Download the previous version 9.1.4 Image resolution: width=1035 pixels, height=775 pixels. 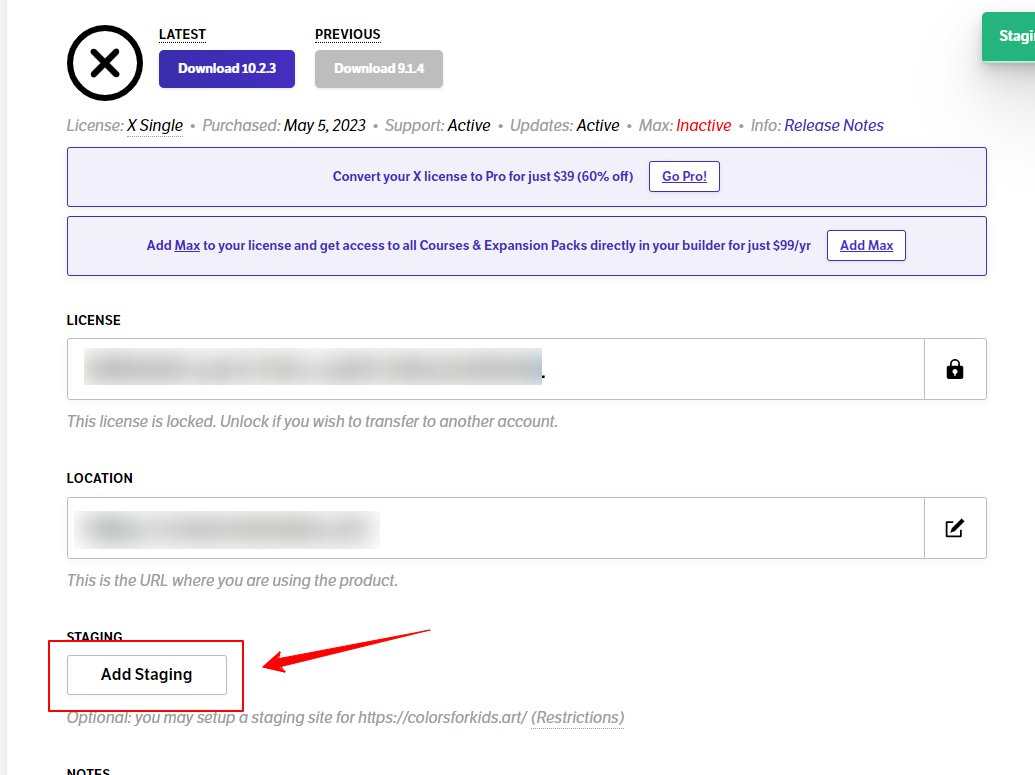(379, 69)
